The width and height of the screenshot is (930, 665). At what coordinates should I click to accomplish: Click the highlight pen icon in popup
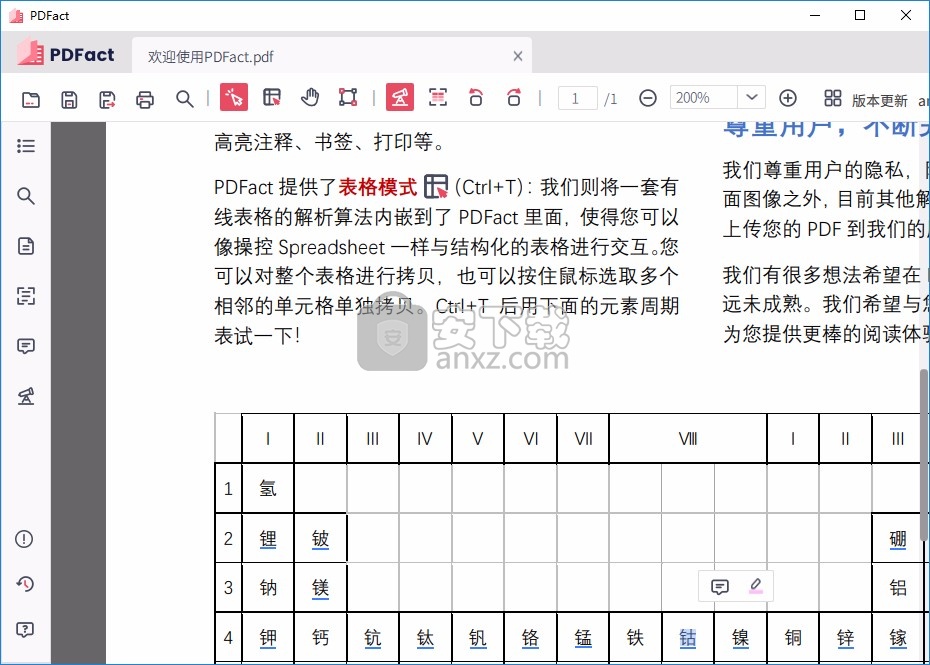755,586
